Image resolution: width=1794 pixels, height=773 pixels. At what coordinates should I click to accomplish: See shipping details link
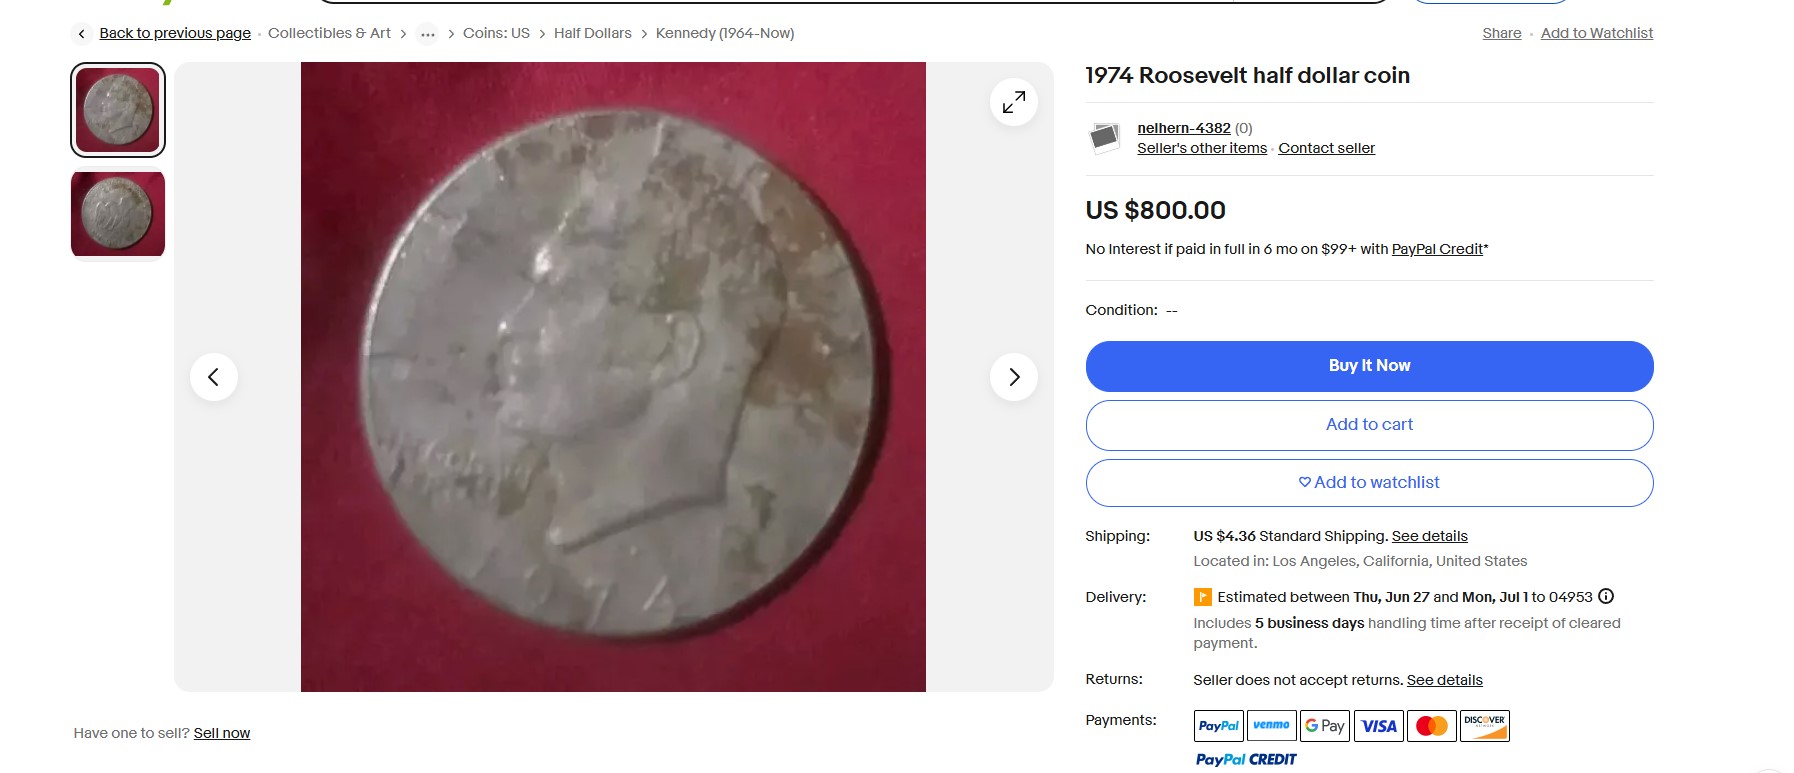[x=1429, y=536]
